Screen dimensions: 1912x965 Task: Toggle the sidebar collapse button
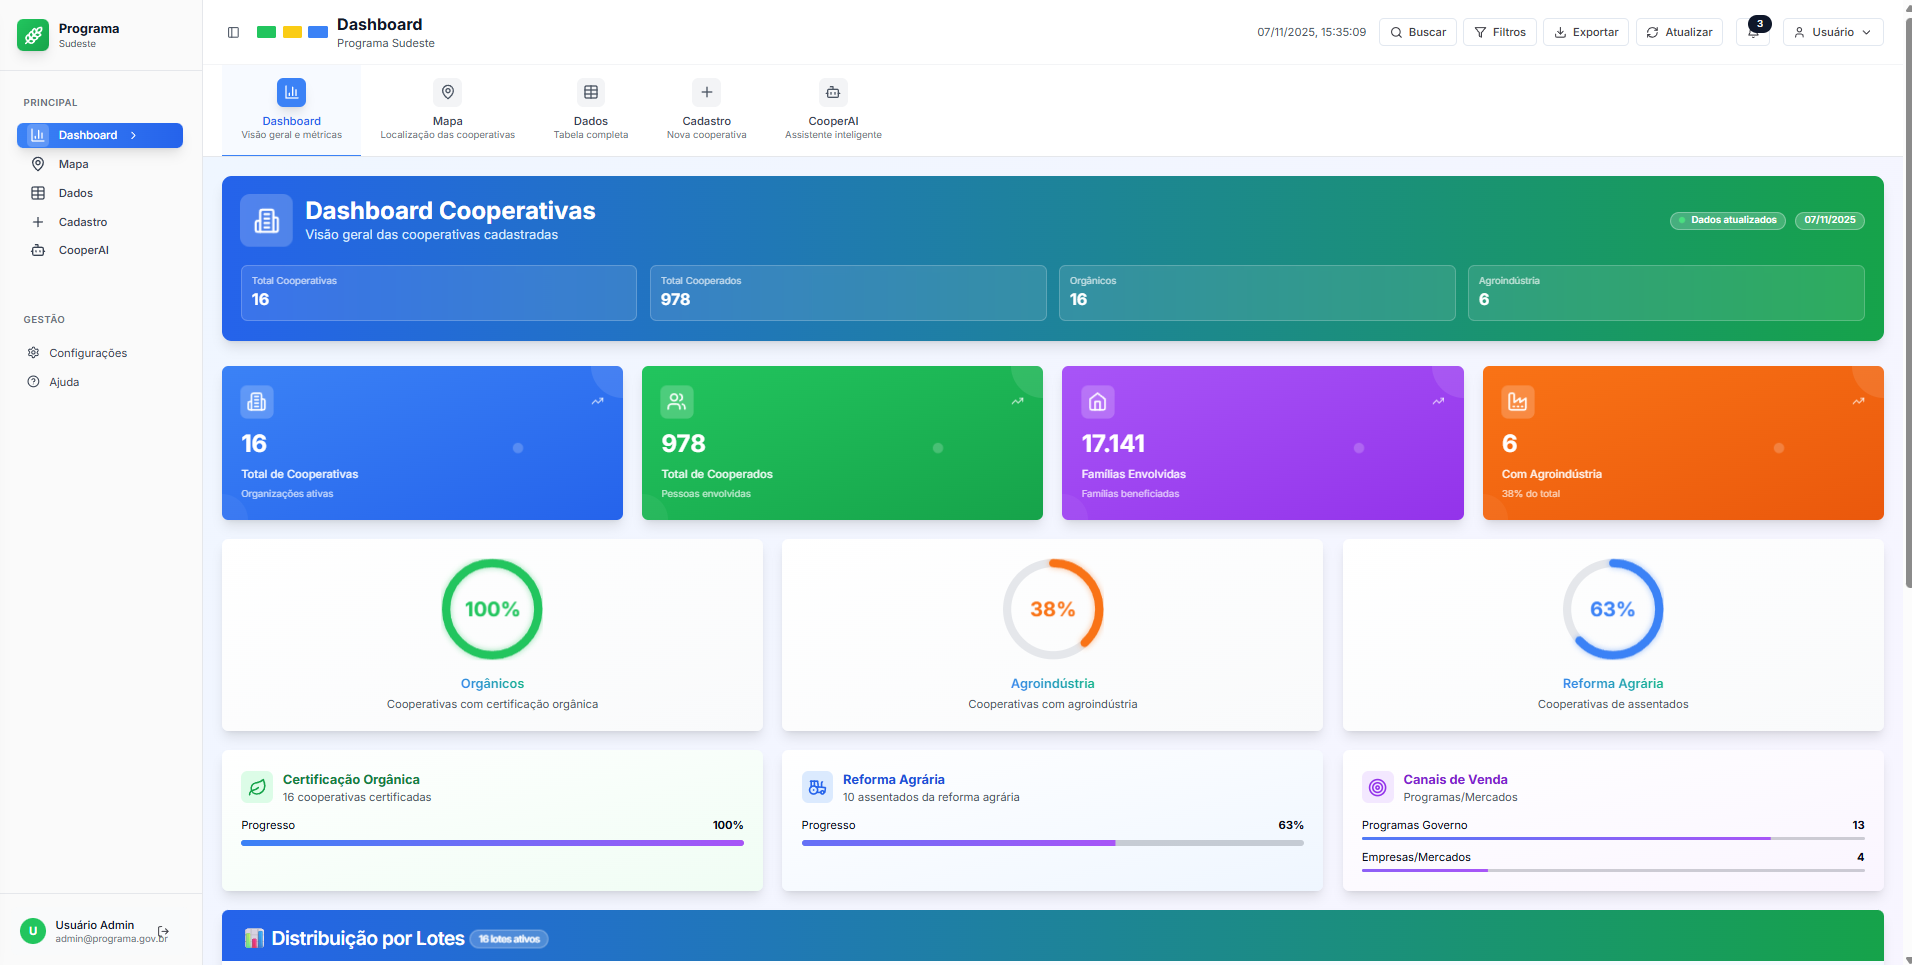233,32
